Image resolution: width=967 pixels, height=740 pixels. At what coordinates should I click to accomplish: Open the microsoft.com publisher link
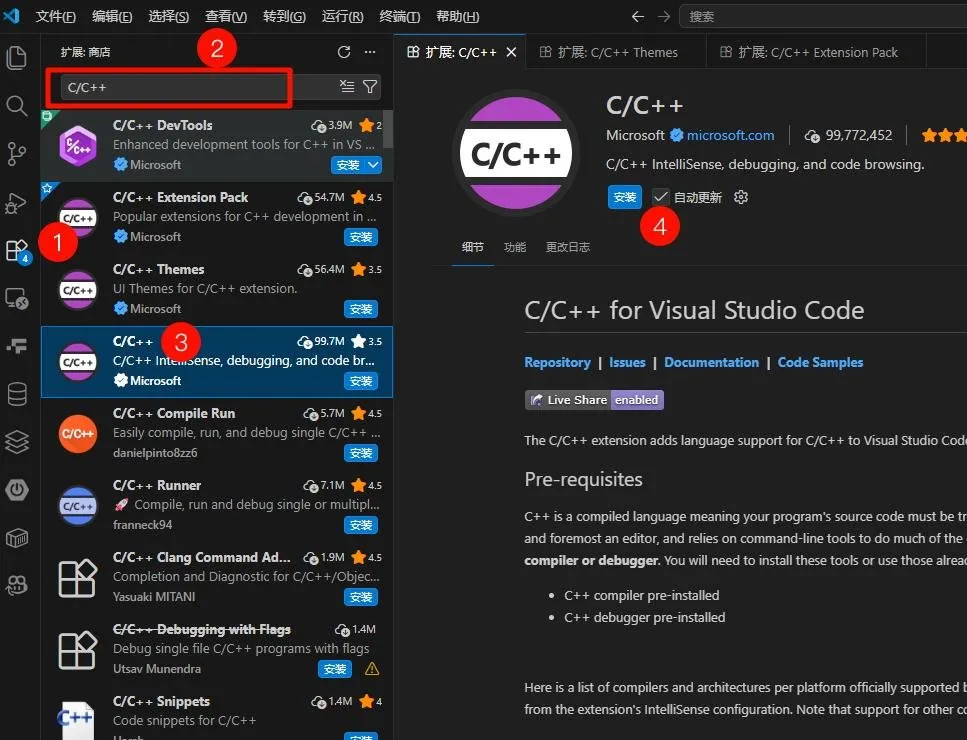coord(731,136)
